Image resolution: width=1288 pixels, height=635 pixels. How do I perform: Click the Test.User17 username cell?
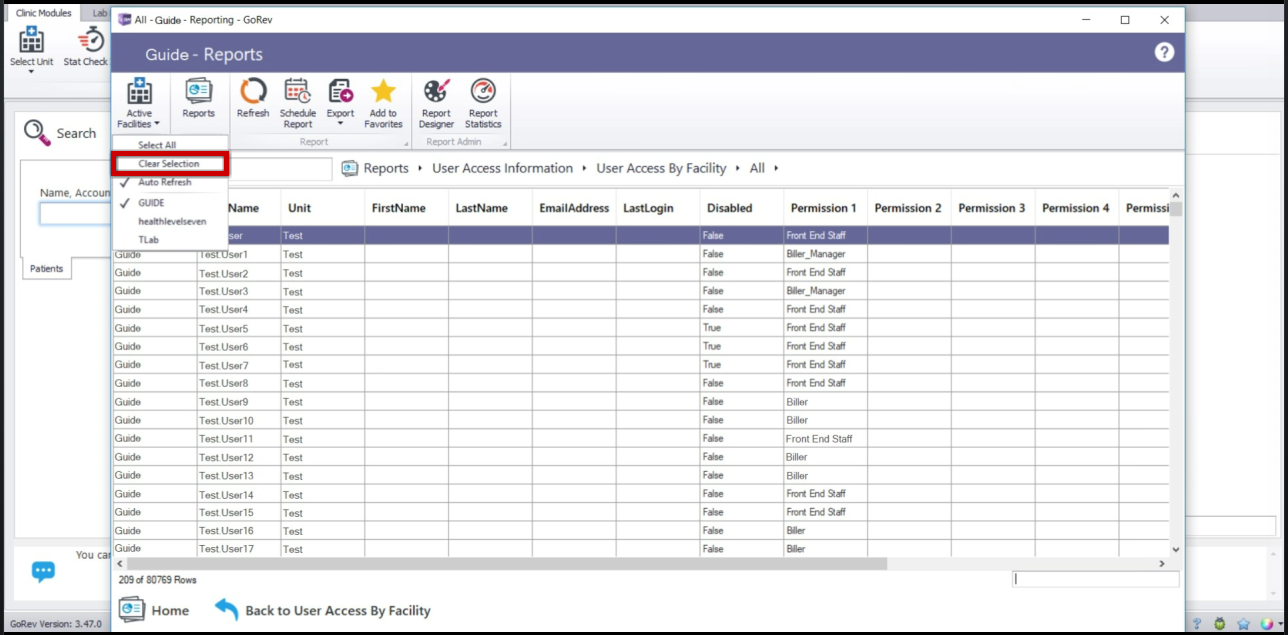[x=239, y=549]
